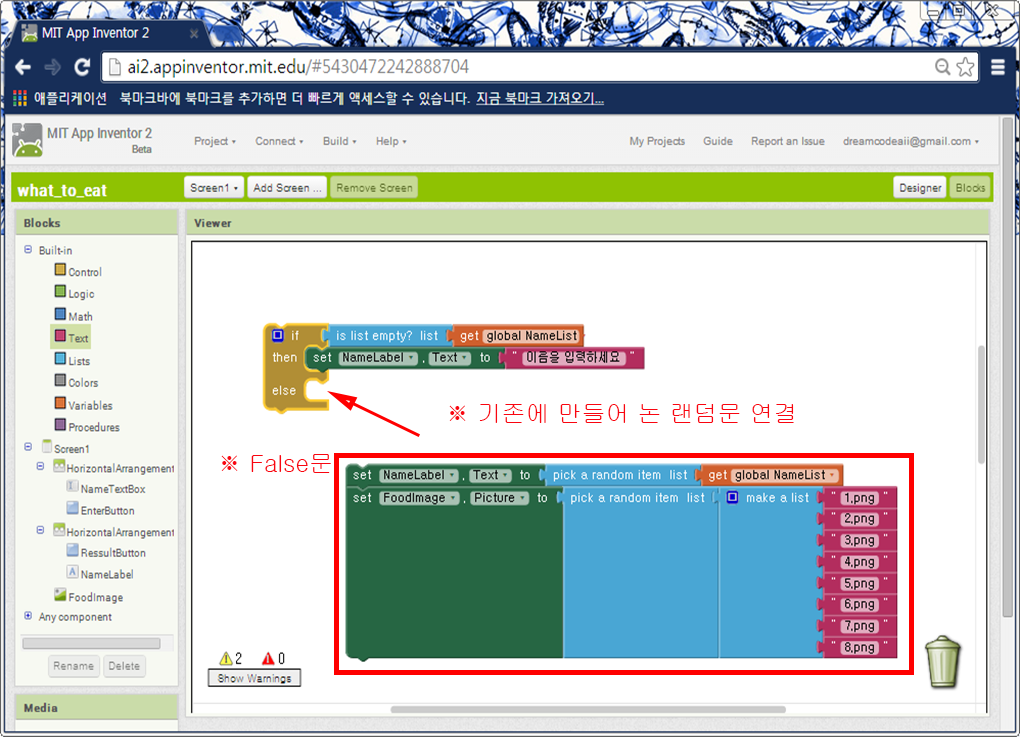
Task: Open the global NameList dropdown in the lower block
Action: pos(785,476)
